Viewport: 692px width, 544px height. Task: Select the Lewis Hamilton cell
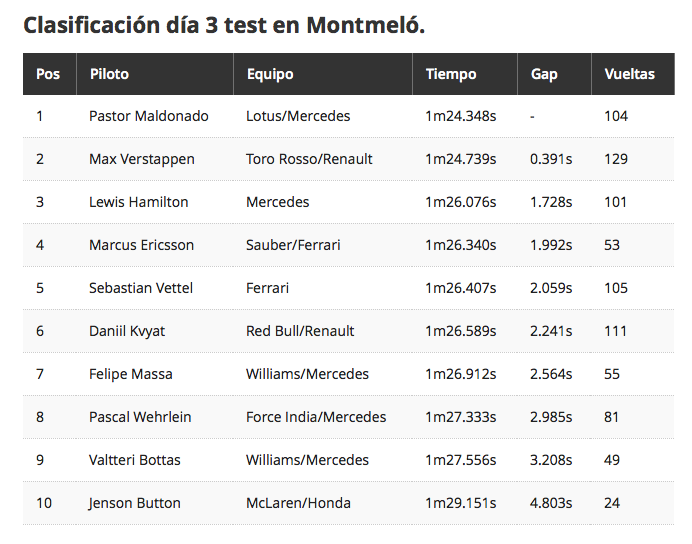pyautogui.click(x=139, y=202)
